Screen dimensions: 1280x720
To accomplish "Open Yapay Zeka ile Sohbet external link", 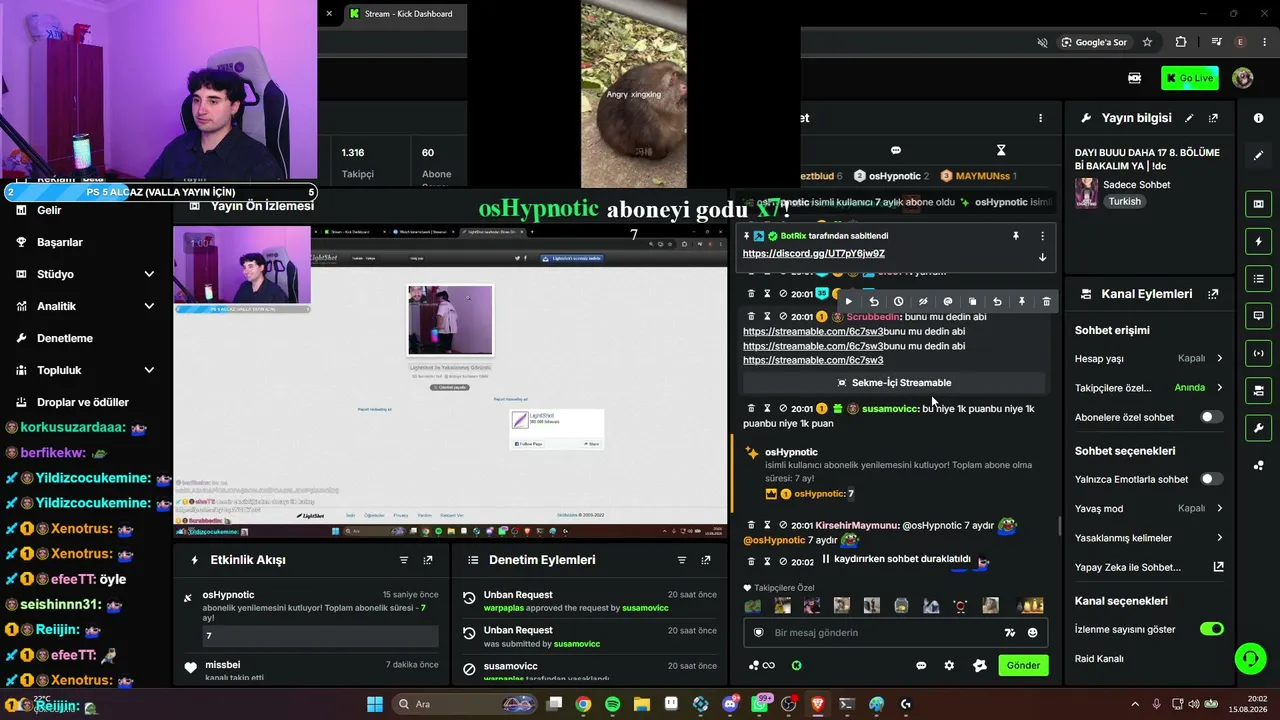I will click(1218, 567).
